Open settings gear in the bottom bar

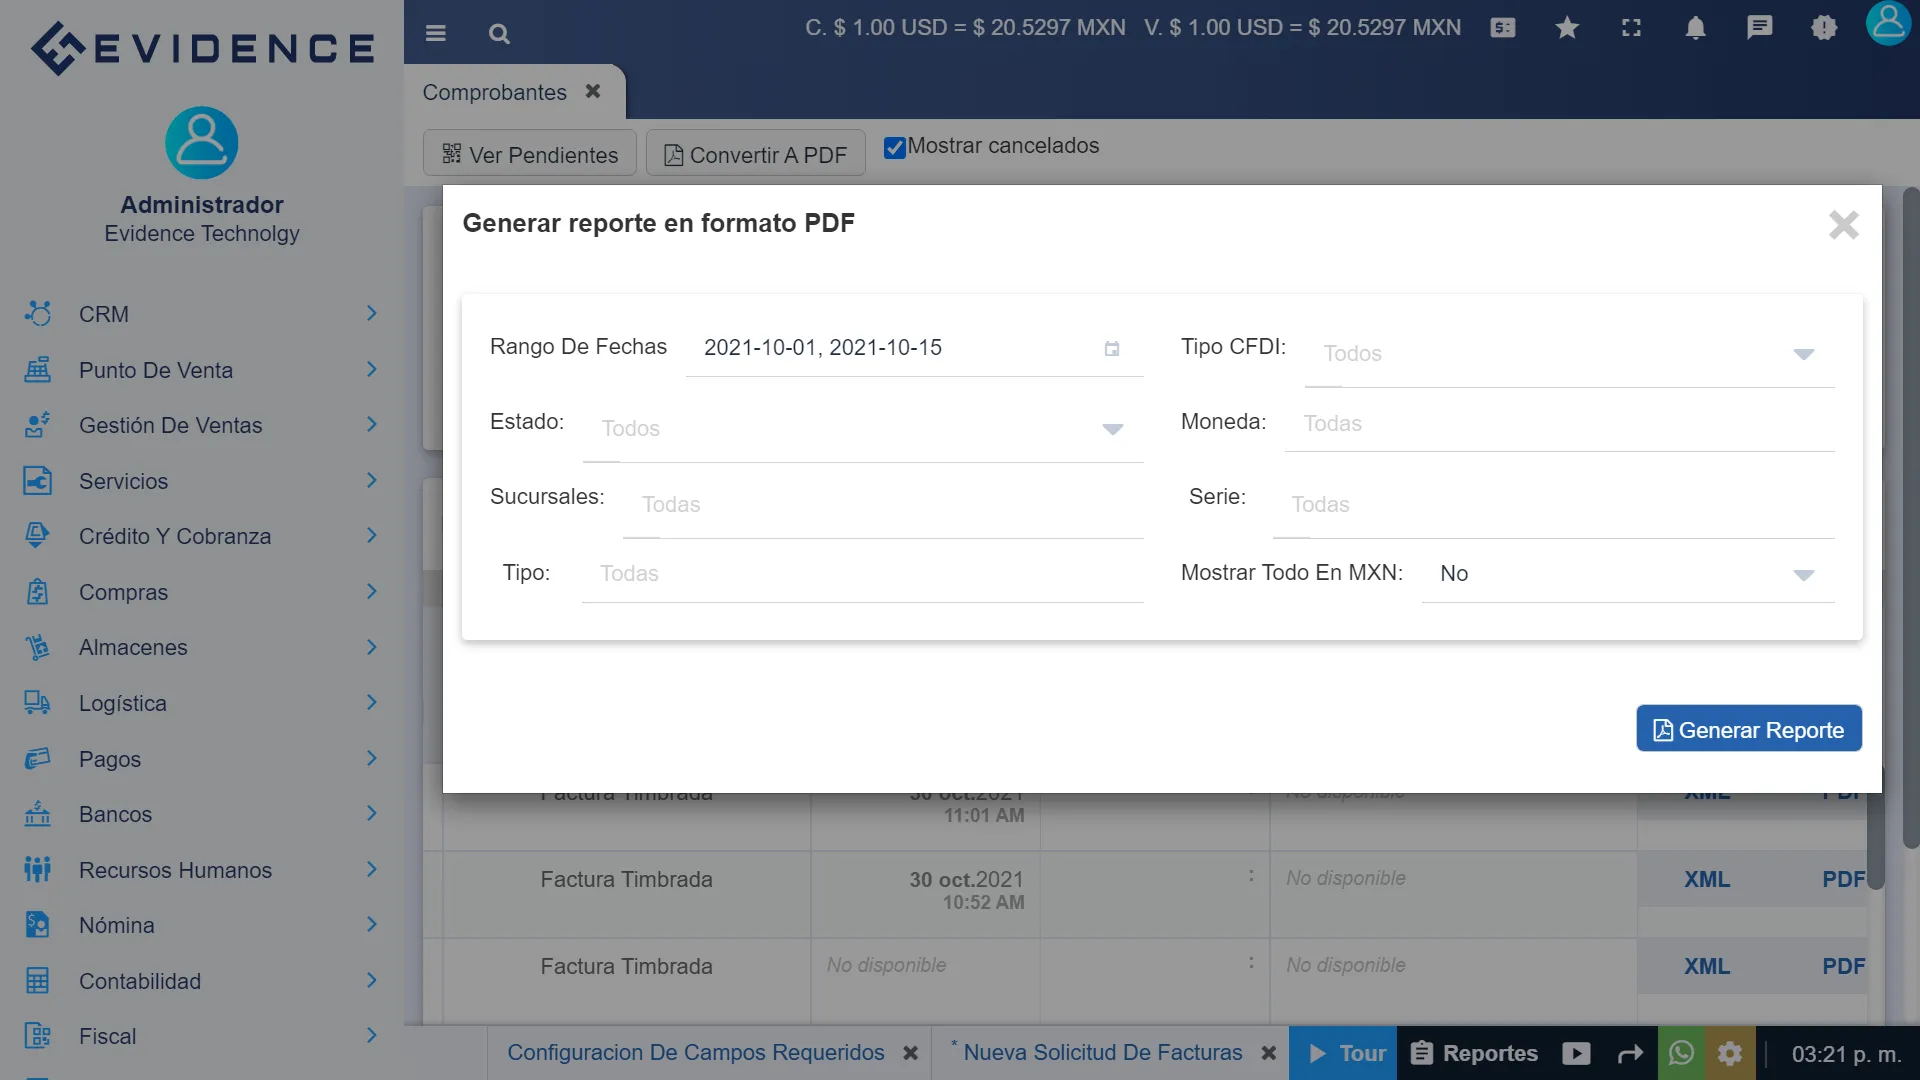pyautogui.click(x=1731, y=1053)
